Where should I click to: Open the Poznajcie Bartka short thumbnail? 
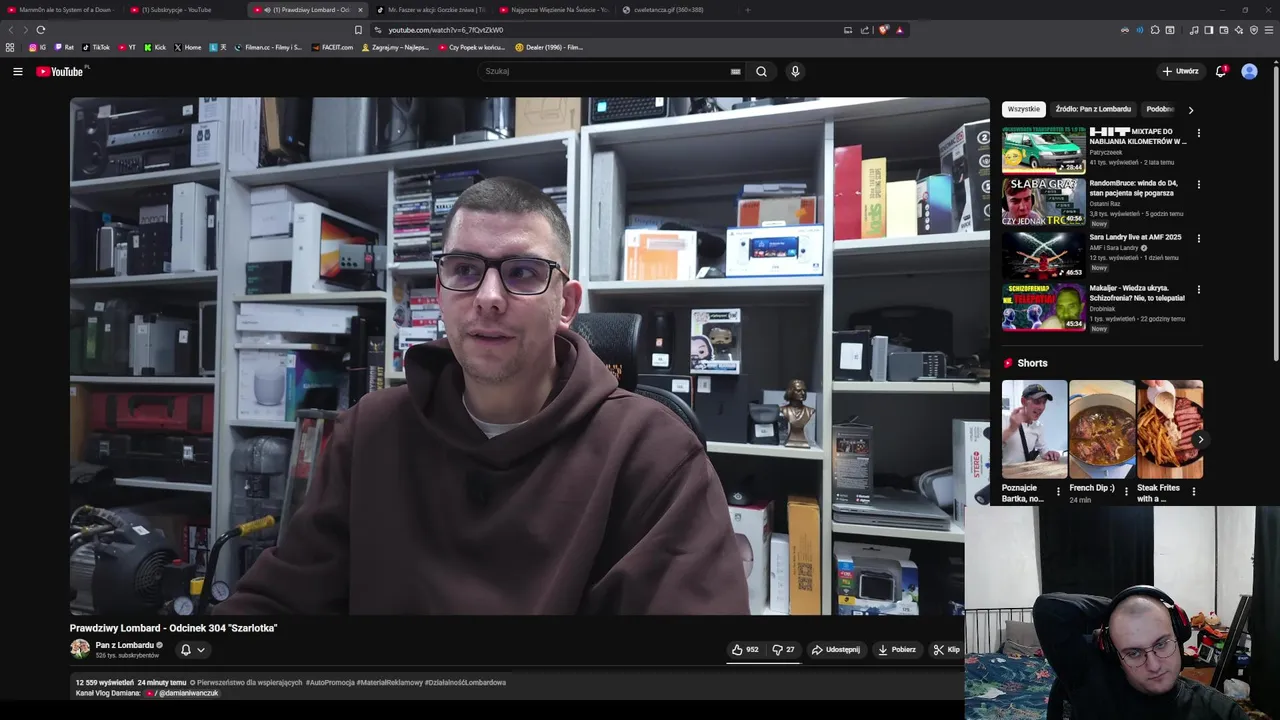pyautogui.click(x=1034, y=429)
